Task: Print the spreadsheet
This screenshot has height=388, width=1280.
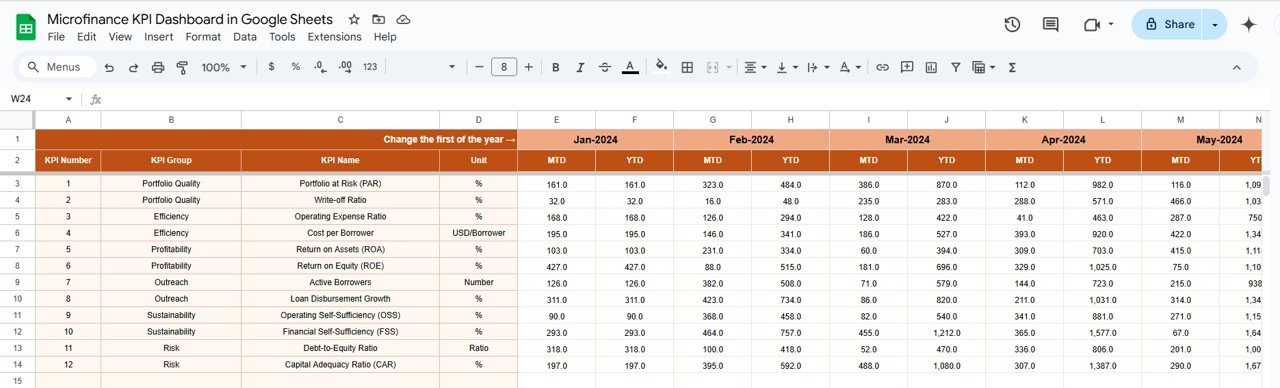Action: coord(158,67)
